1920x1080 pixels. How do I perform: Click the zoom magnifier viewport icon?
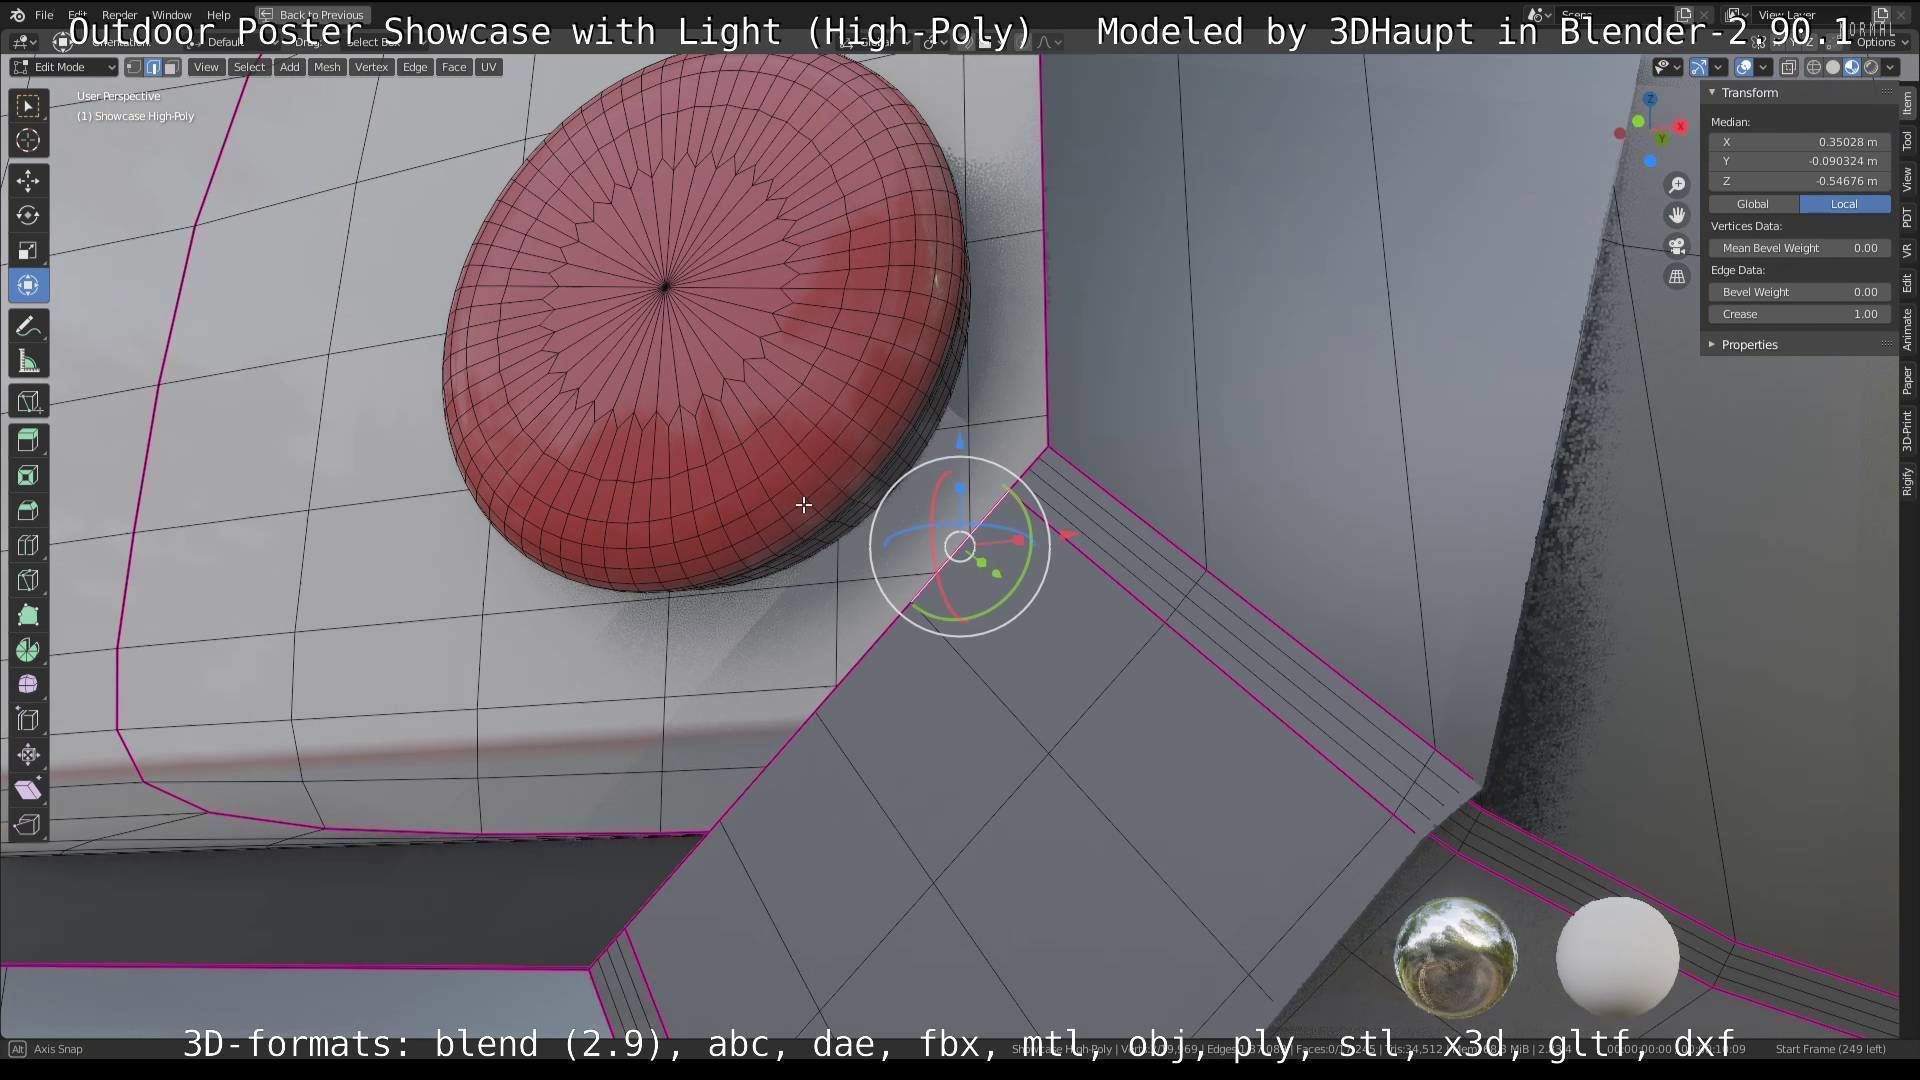point(1677,185)
